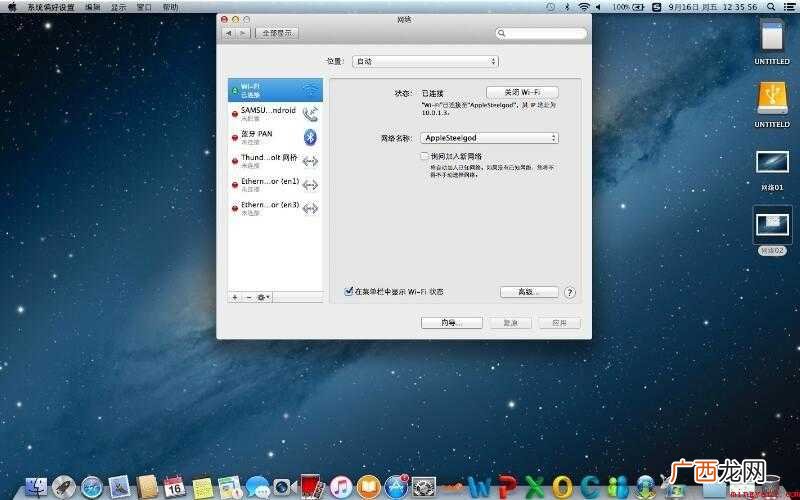Open the Apple menu

(12, 7)
